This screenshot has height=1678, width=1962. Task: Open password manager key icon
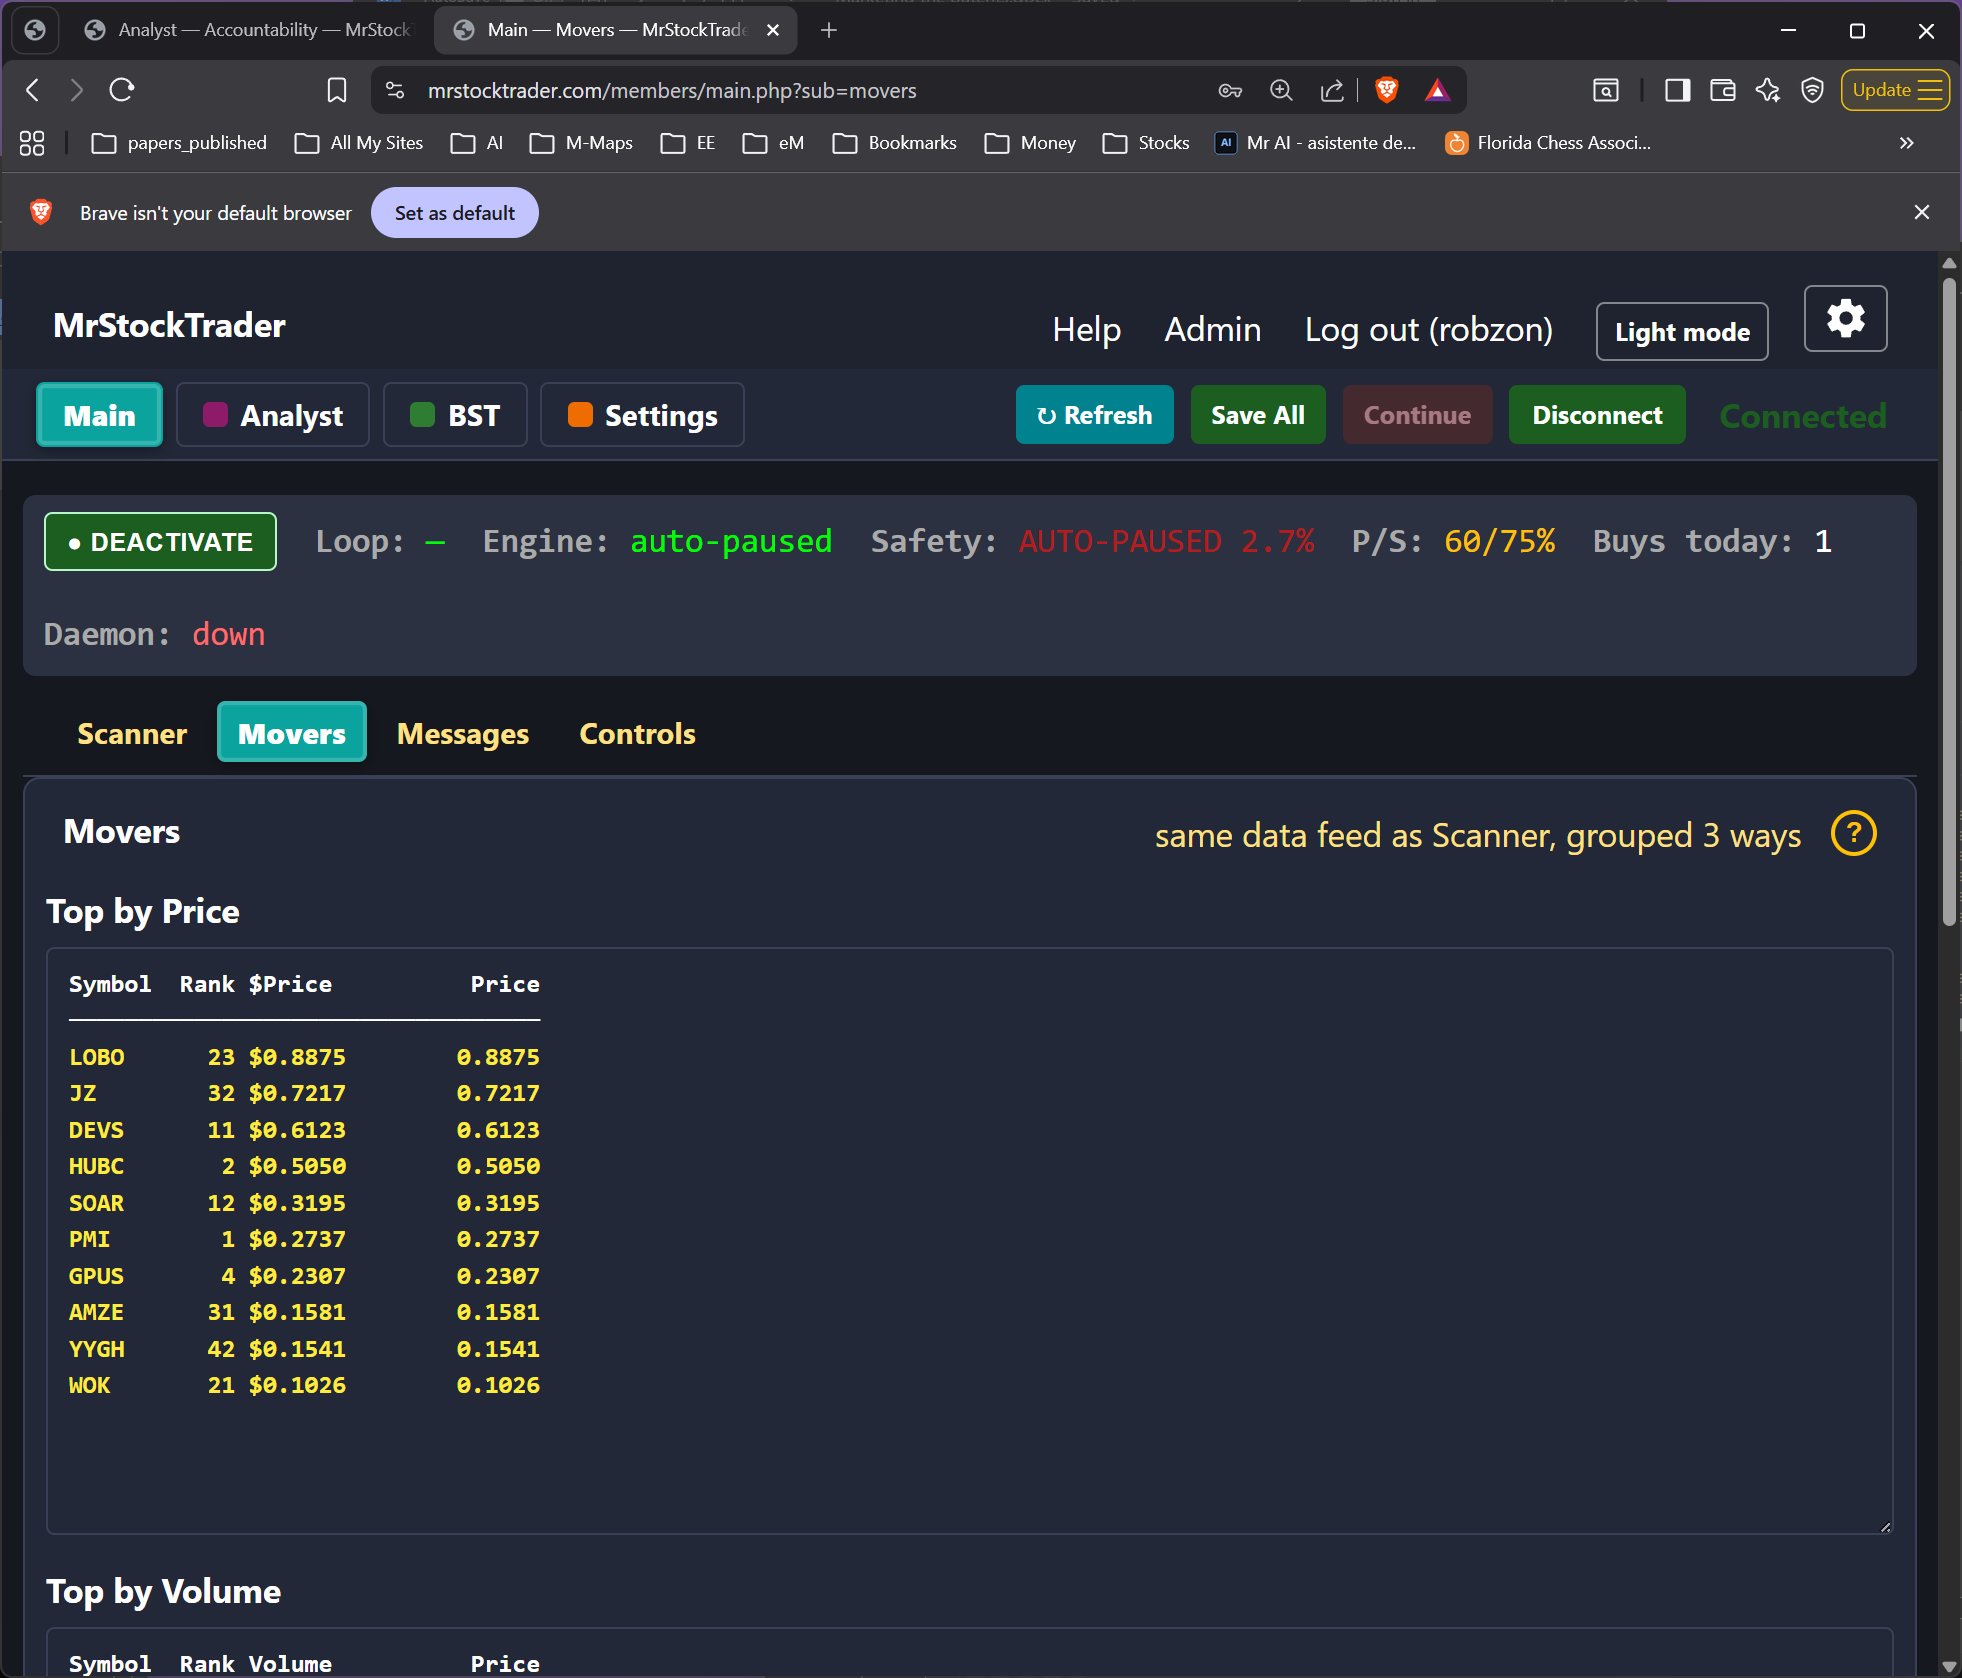coord(1230,90)
